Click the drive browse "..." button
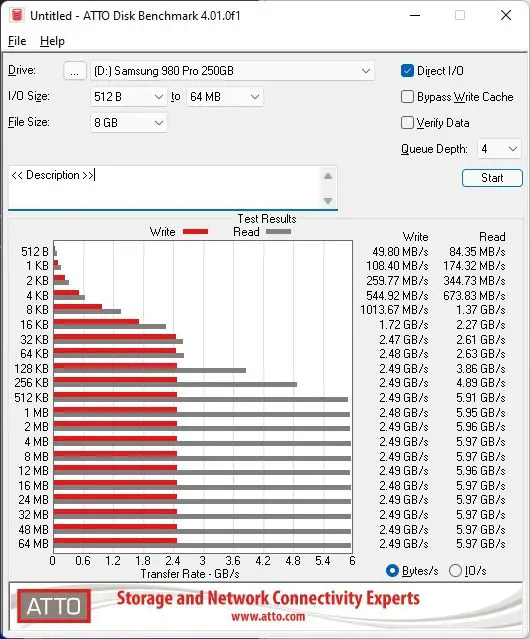This screenshot has width=530, height=639. pos(75,71)
